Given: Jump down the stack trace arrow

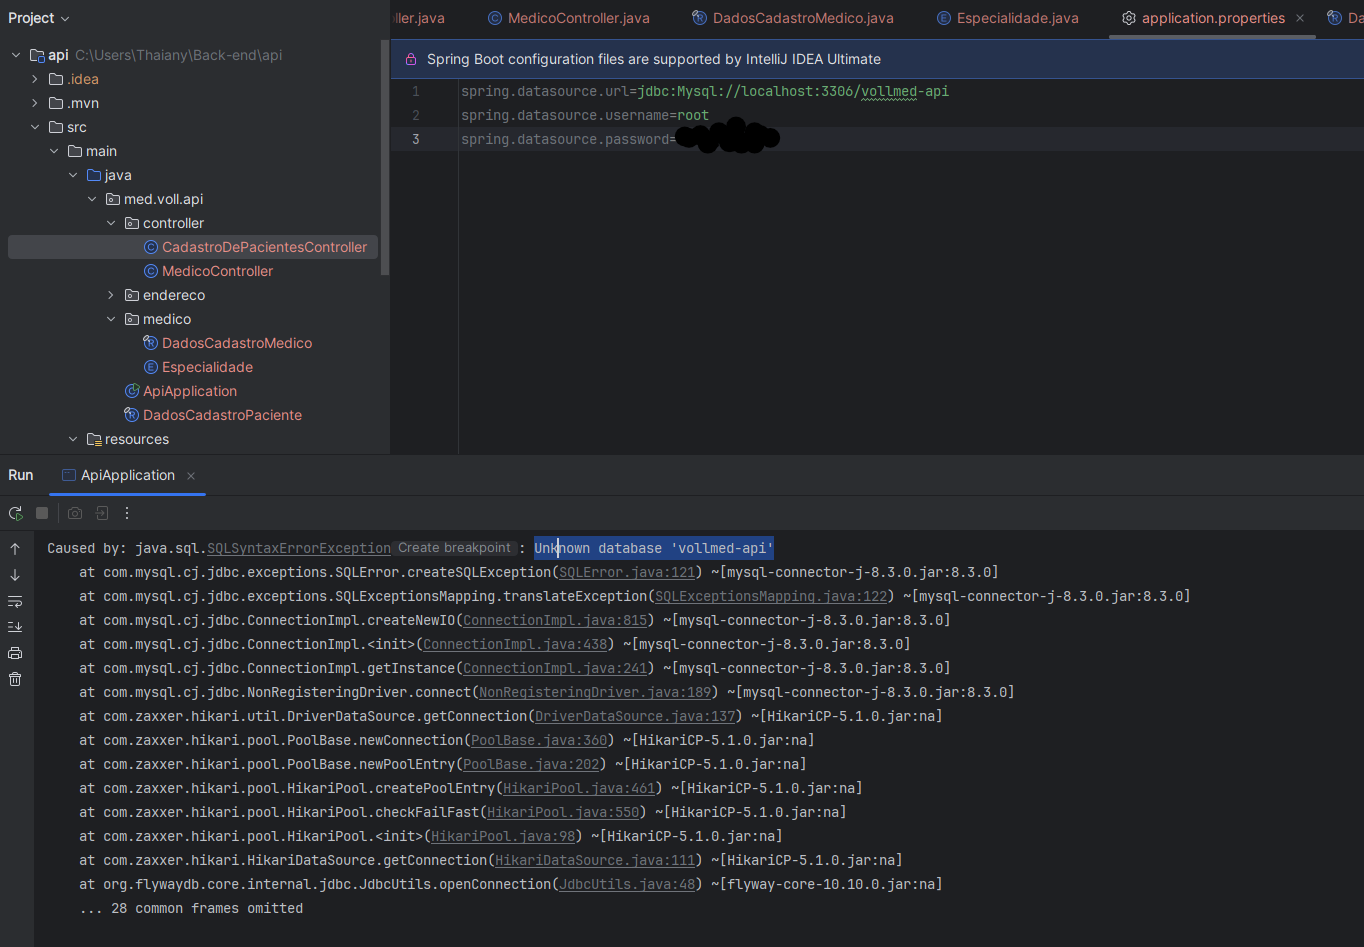Looking at the screenshot, I should pos(15,575).
